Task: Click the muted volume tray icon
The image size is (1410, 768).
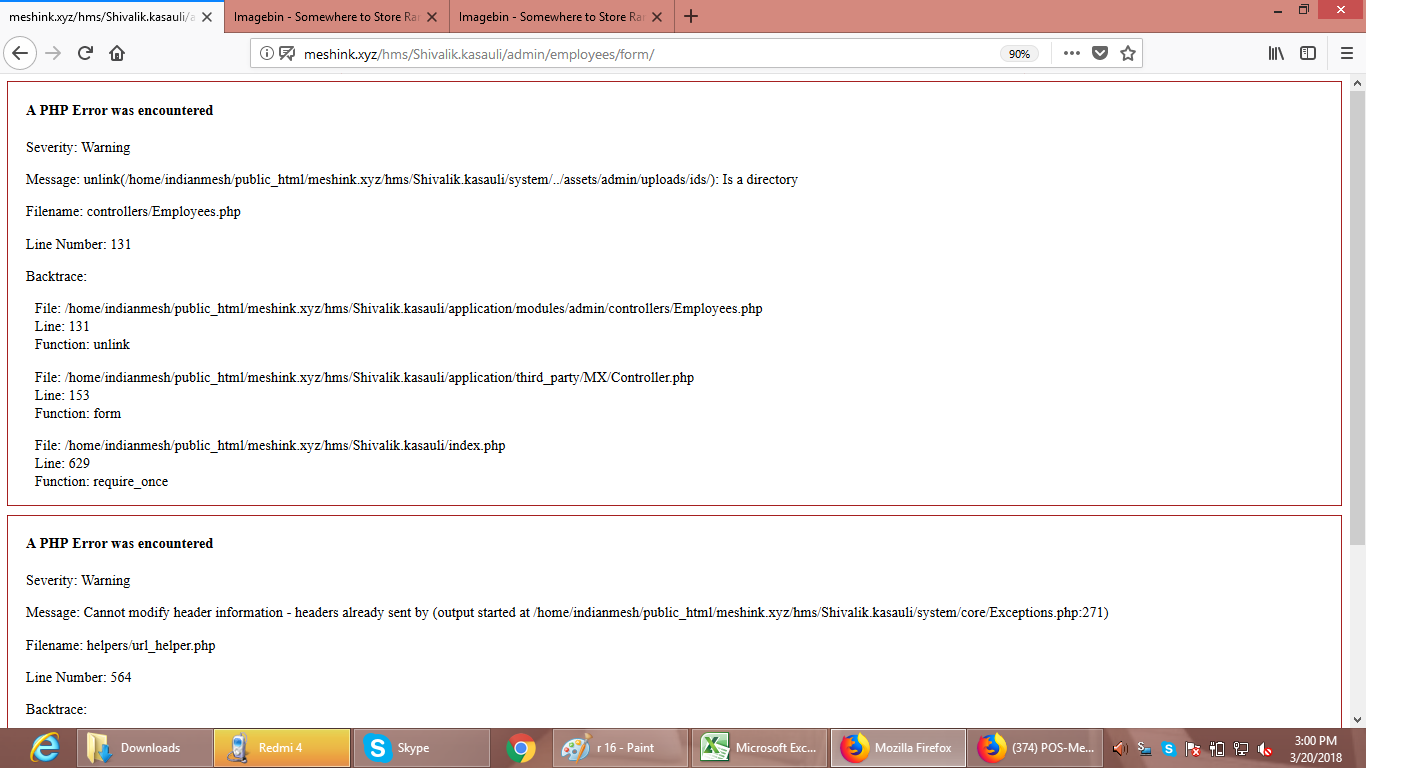Action: pyautogui.click(x=1264, y=748)
